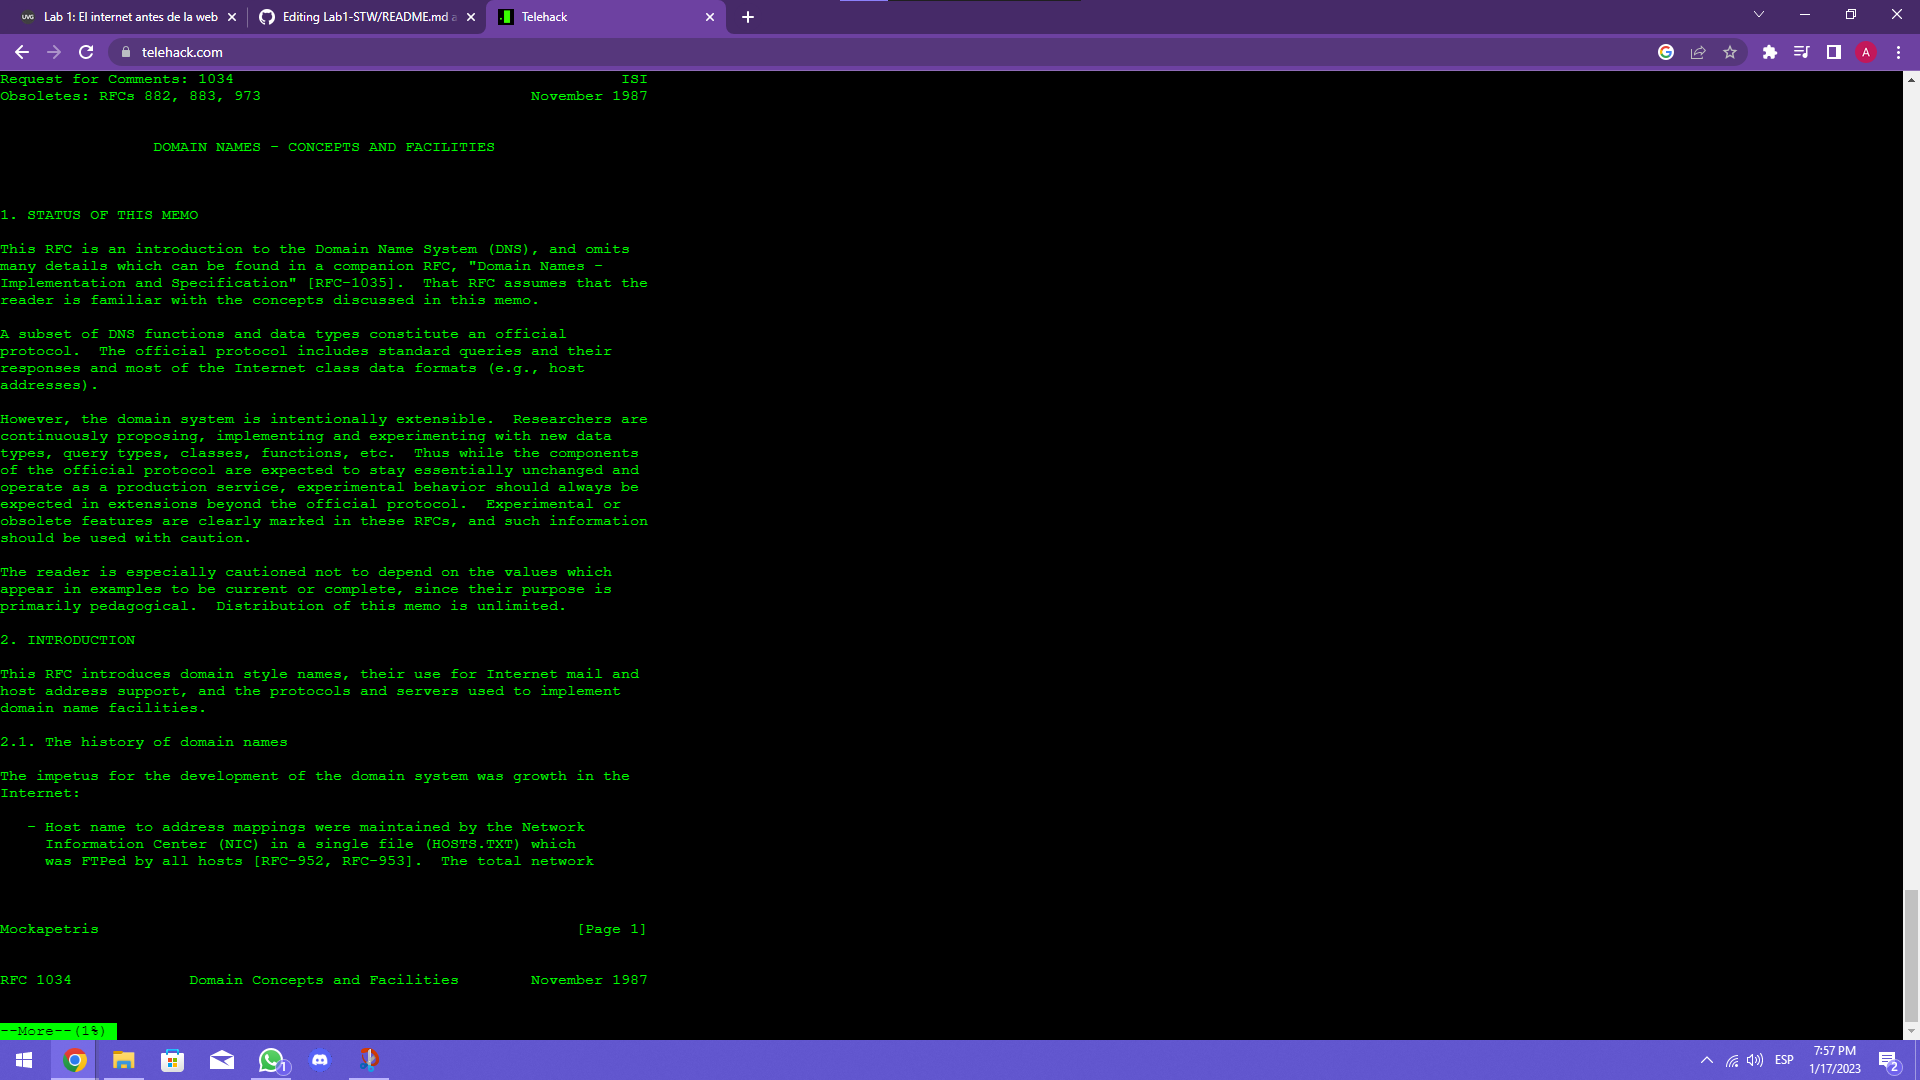
Task: Switch to Editing Lab1-STW README tab
Action: point(368,17)
